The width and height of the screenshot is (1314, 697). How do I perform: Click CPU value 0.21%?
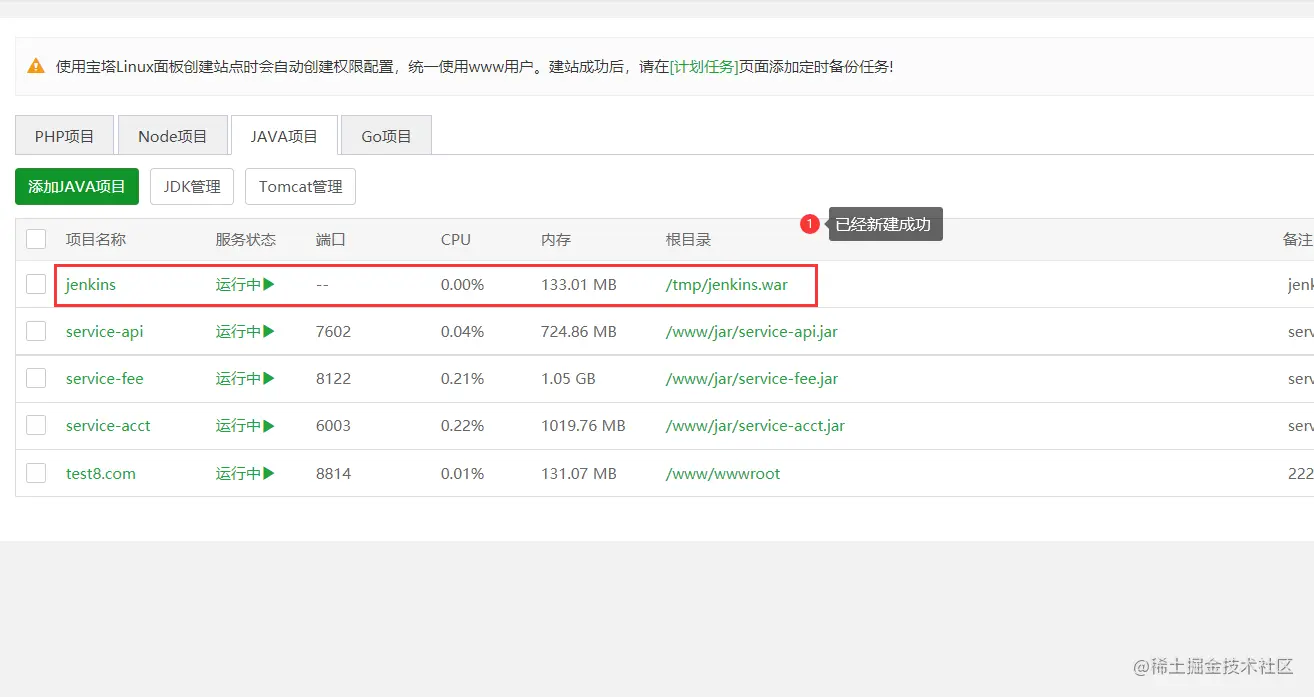tap(462, 378)
